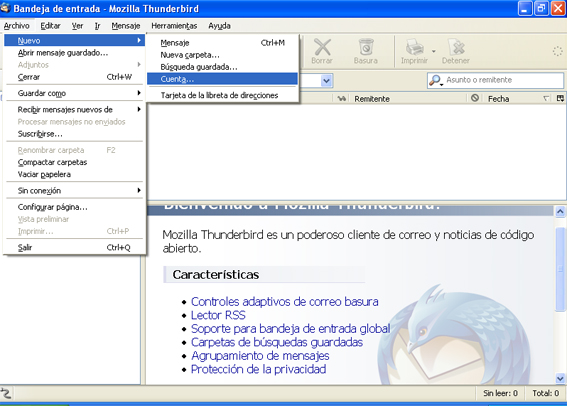Choose Búsqueda guardada... entry
This screenshot has width=567, height=406.
(222, 67)
